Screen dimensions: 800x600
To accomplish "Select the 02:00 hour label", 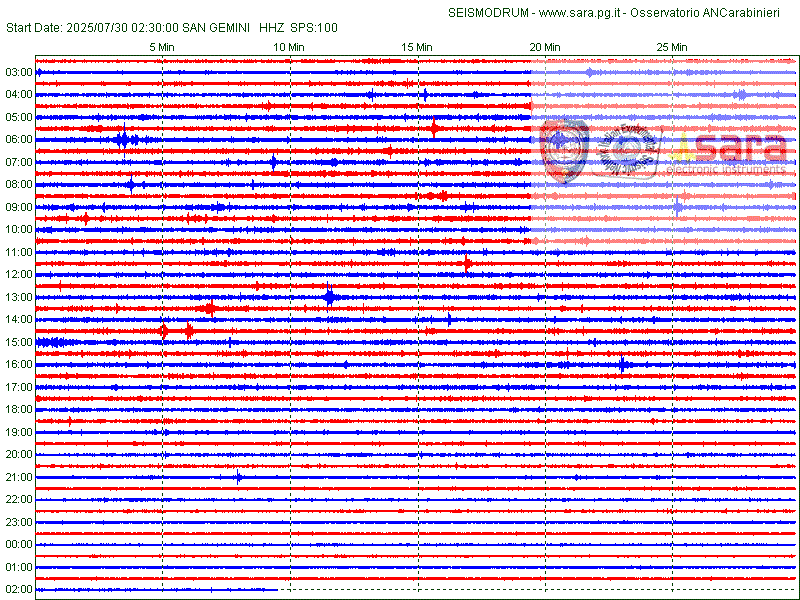I will (x=19, y=589).
